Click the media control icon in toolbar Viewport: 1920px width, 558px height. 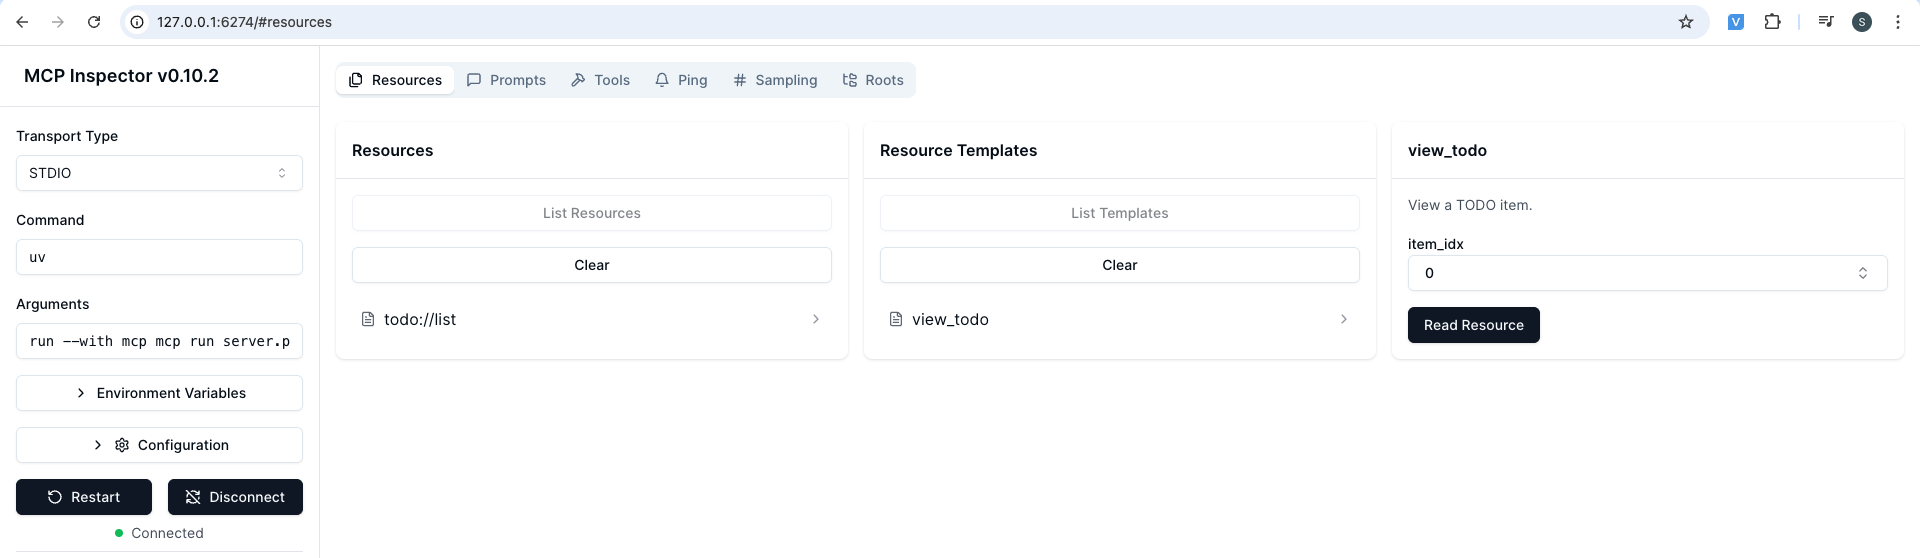[x=1826, y=22]
